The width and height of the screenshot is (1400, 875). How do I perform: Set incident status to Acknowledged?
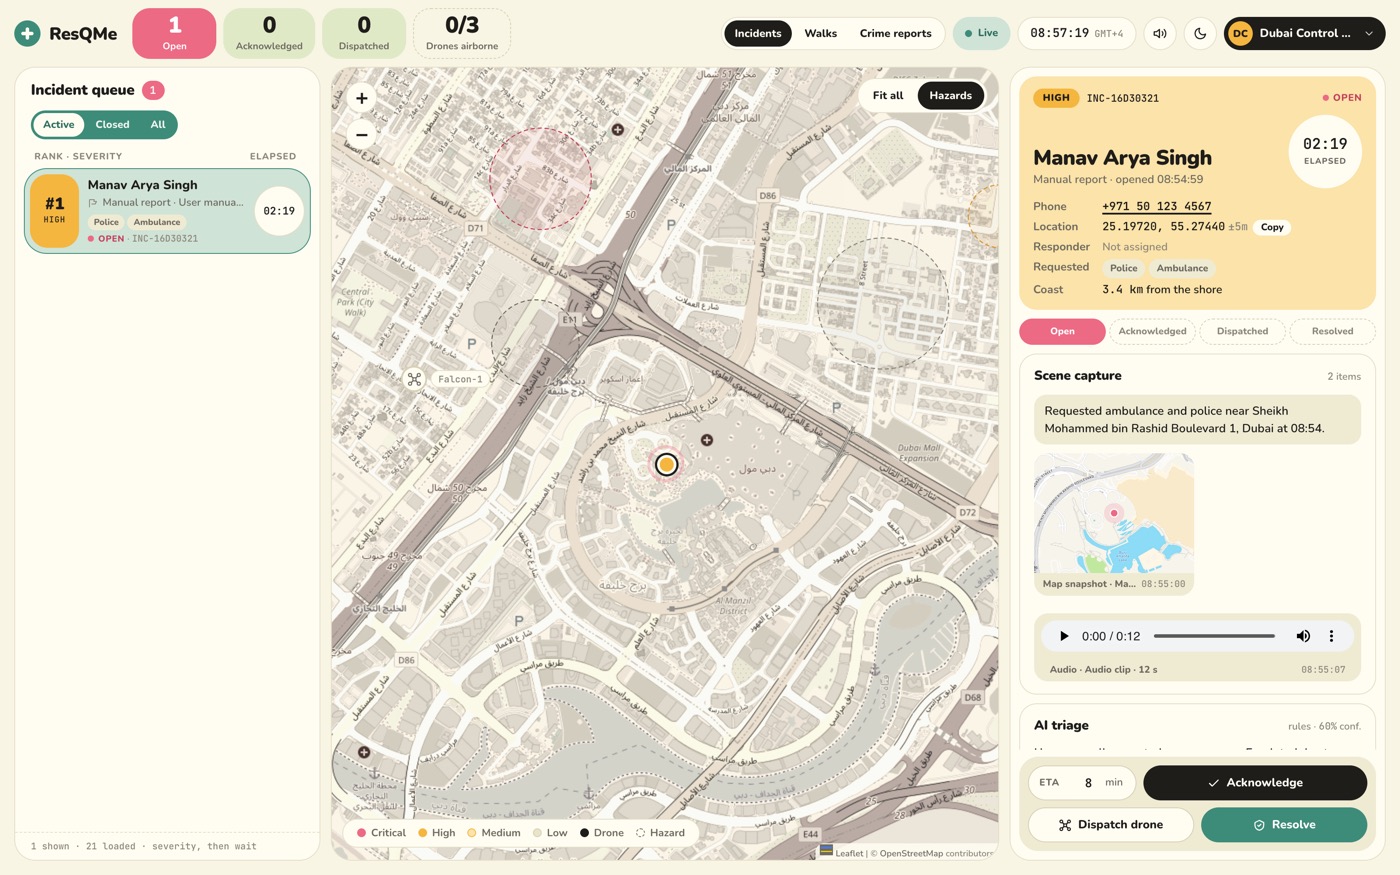(1152, 331)
